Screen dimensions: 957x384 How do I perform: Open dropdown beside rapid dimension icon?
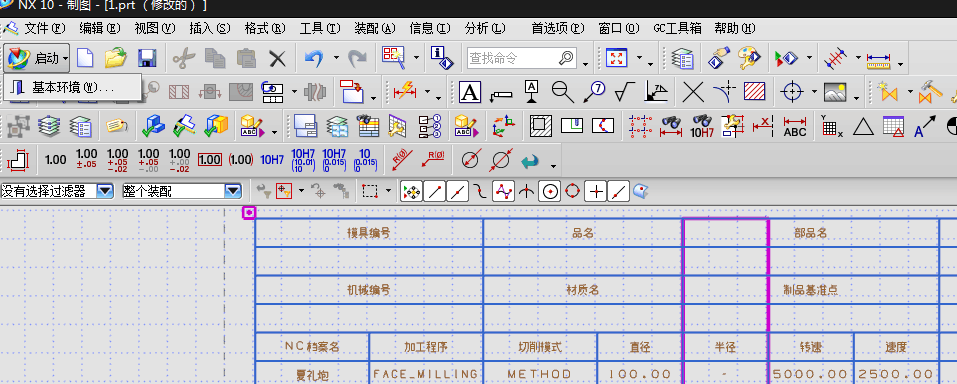pyautogui.click(x=427, y=93)
